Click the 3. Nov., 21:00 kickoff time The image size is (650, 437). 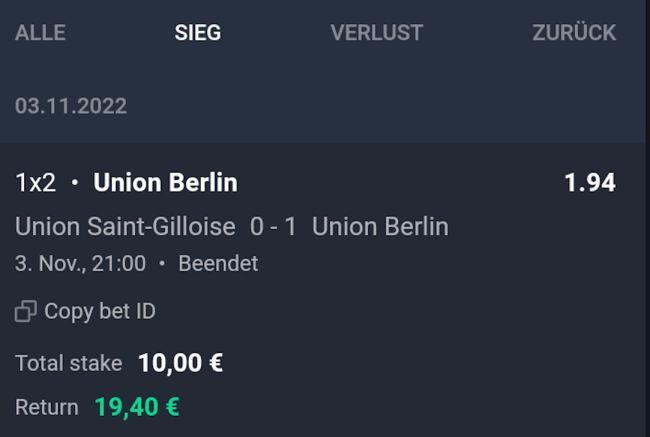(x=80, y=264)
